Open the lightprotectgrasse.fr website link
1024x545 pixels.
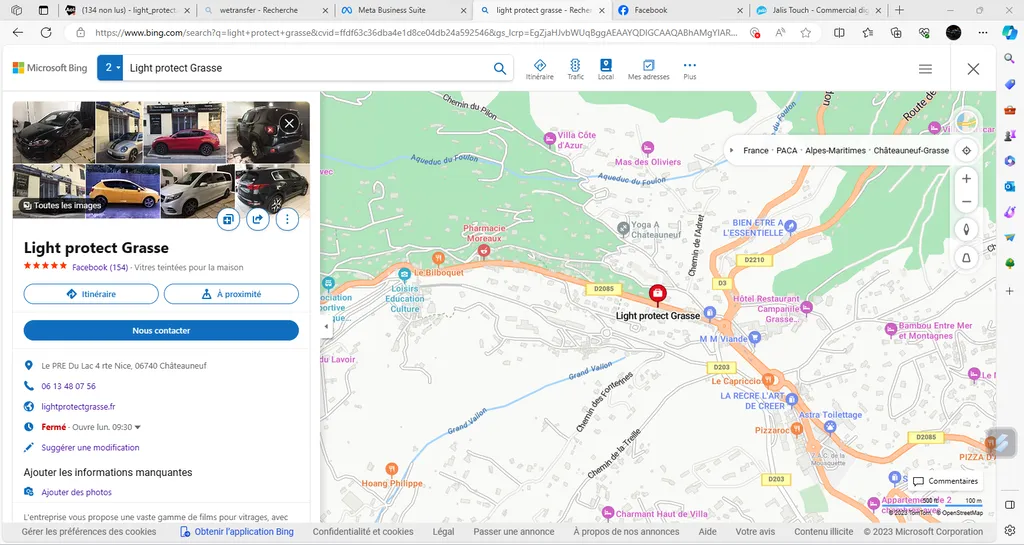click(x=78, y=407)
